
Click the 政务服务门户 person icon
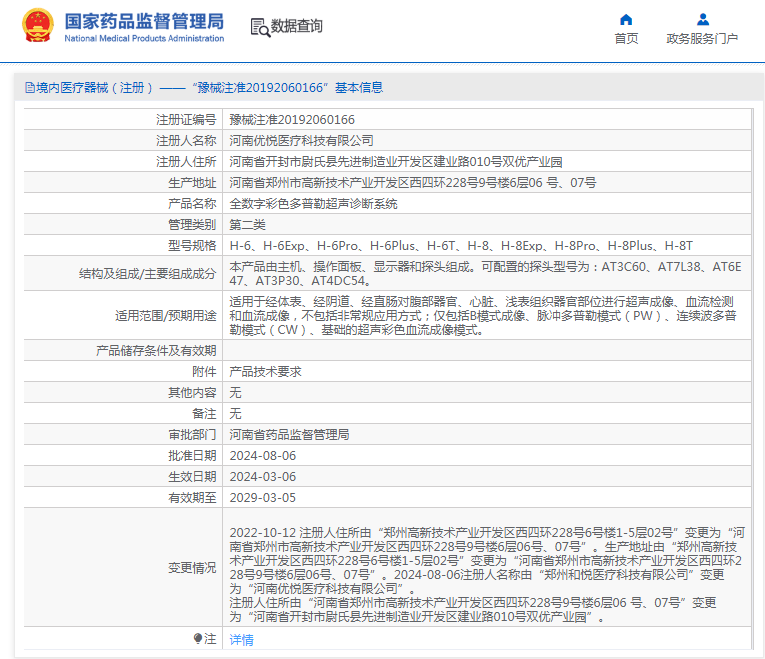click(703, 20)
